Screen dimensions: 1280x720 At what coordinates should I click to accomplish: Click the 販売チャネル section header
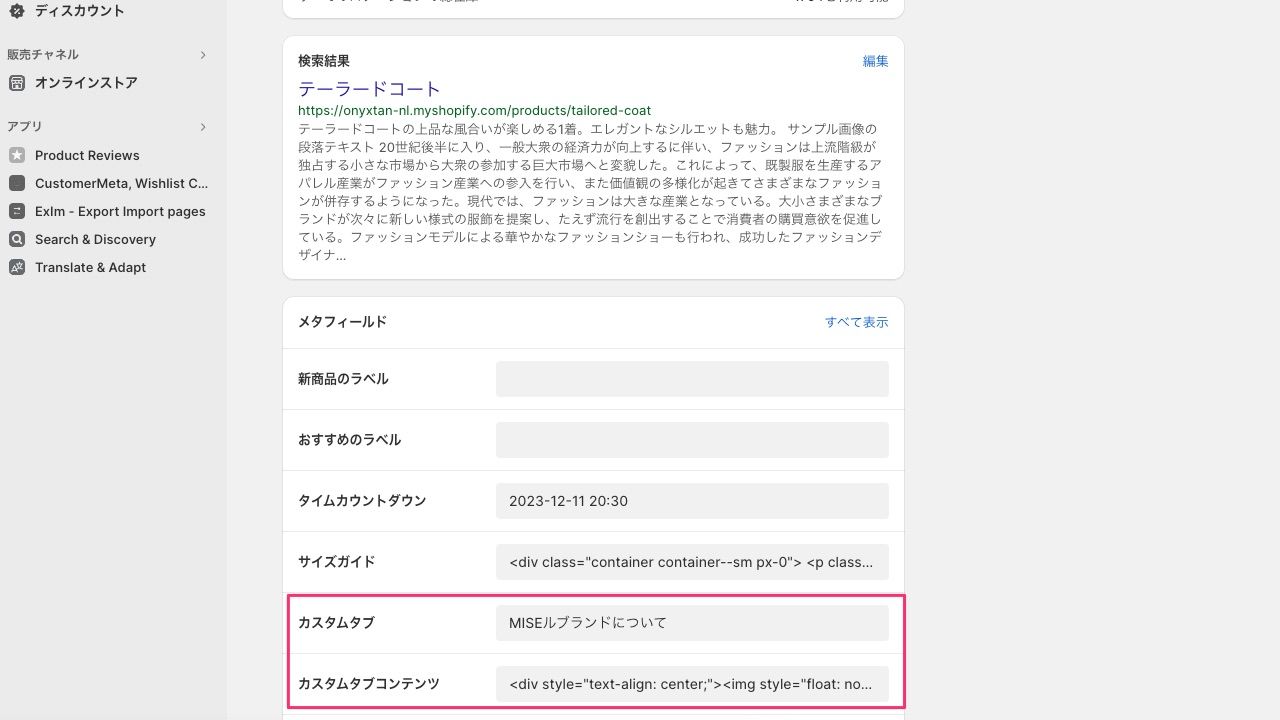[x=43, y=55]
